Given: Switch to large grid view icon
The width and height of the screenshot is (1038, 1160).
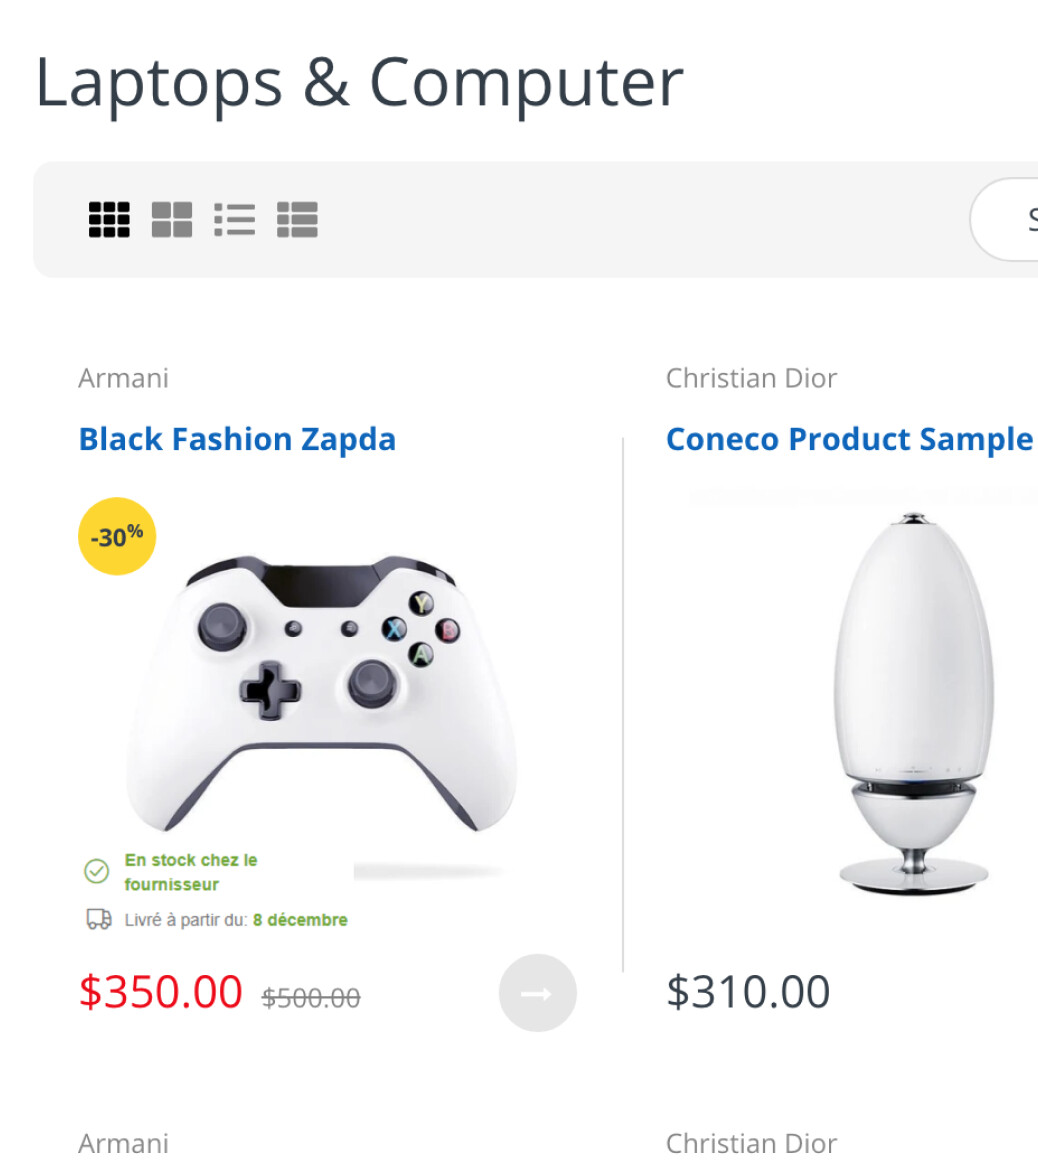Looking at the screenshot, I should pos(172,219).
